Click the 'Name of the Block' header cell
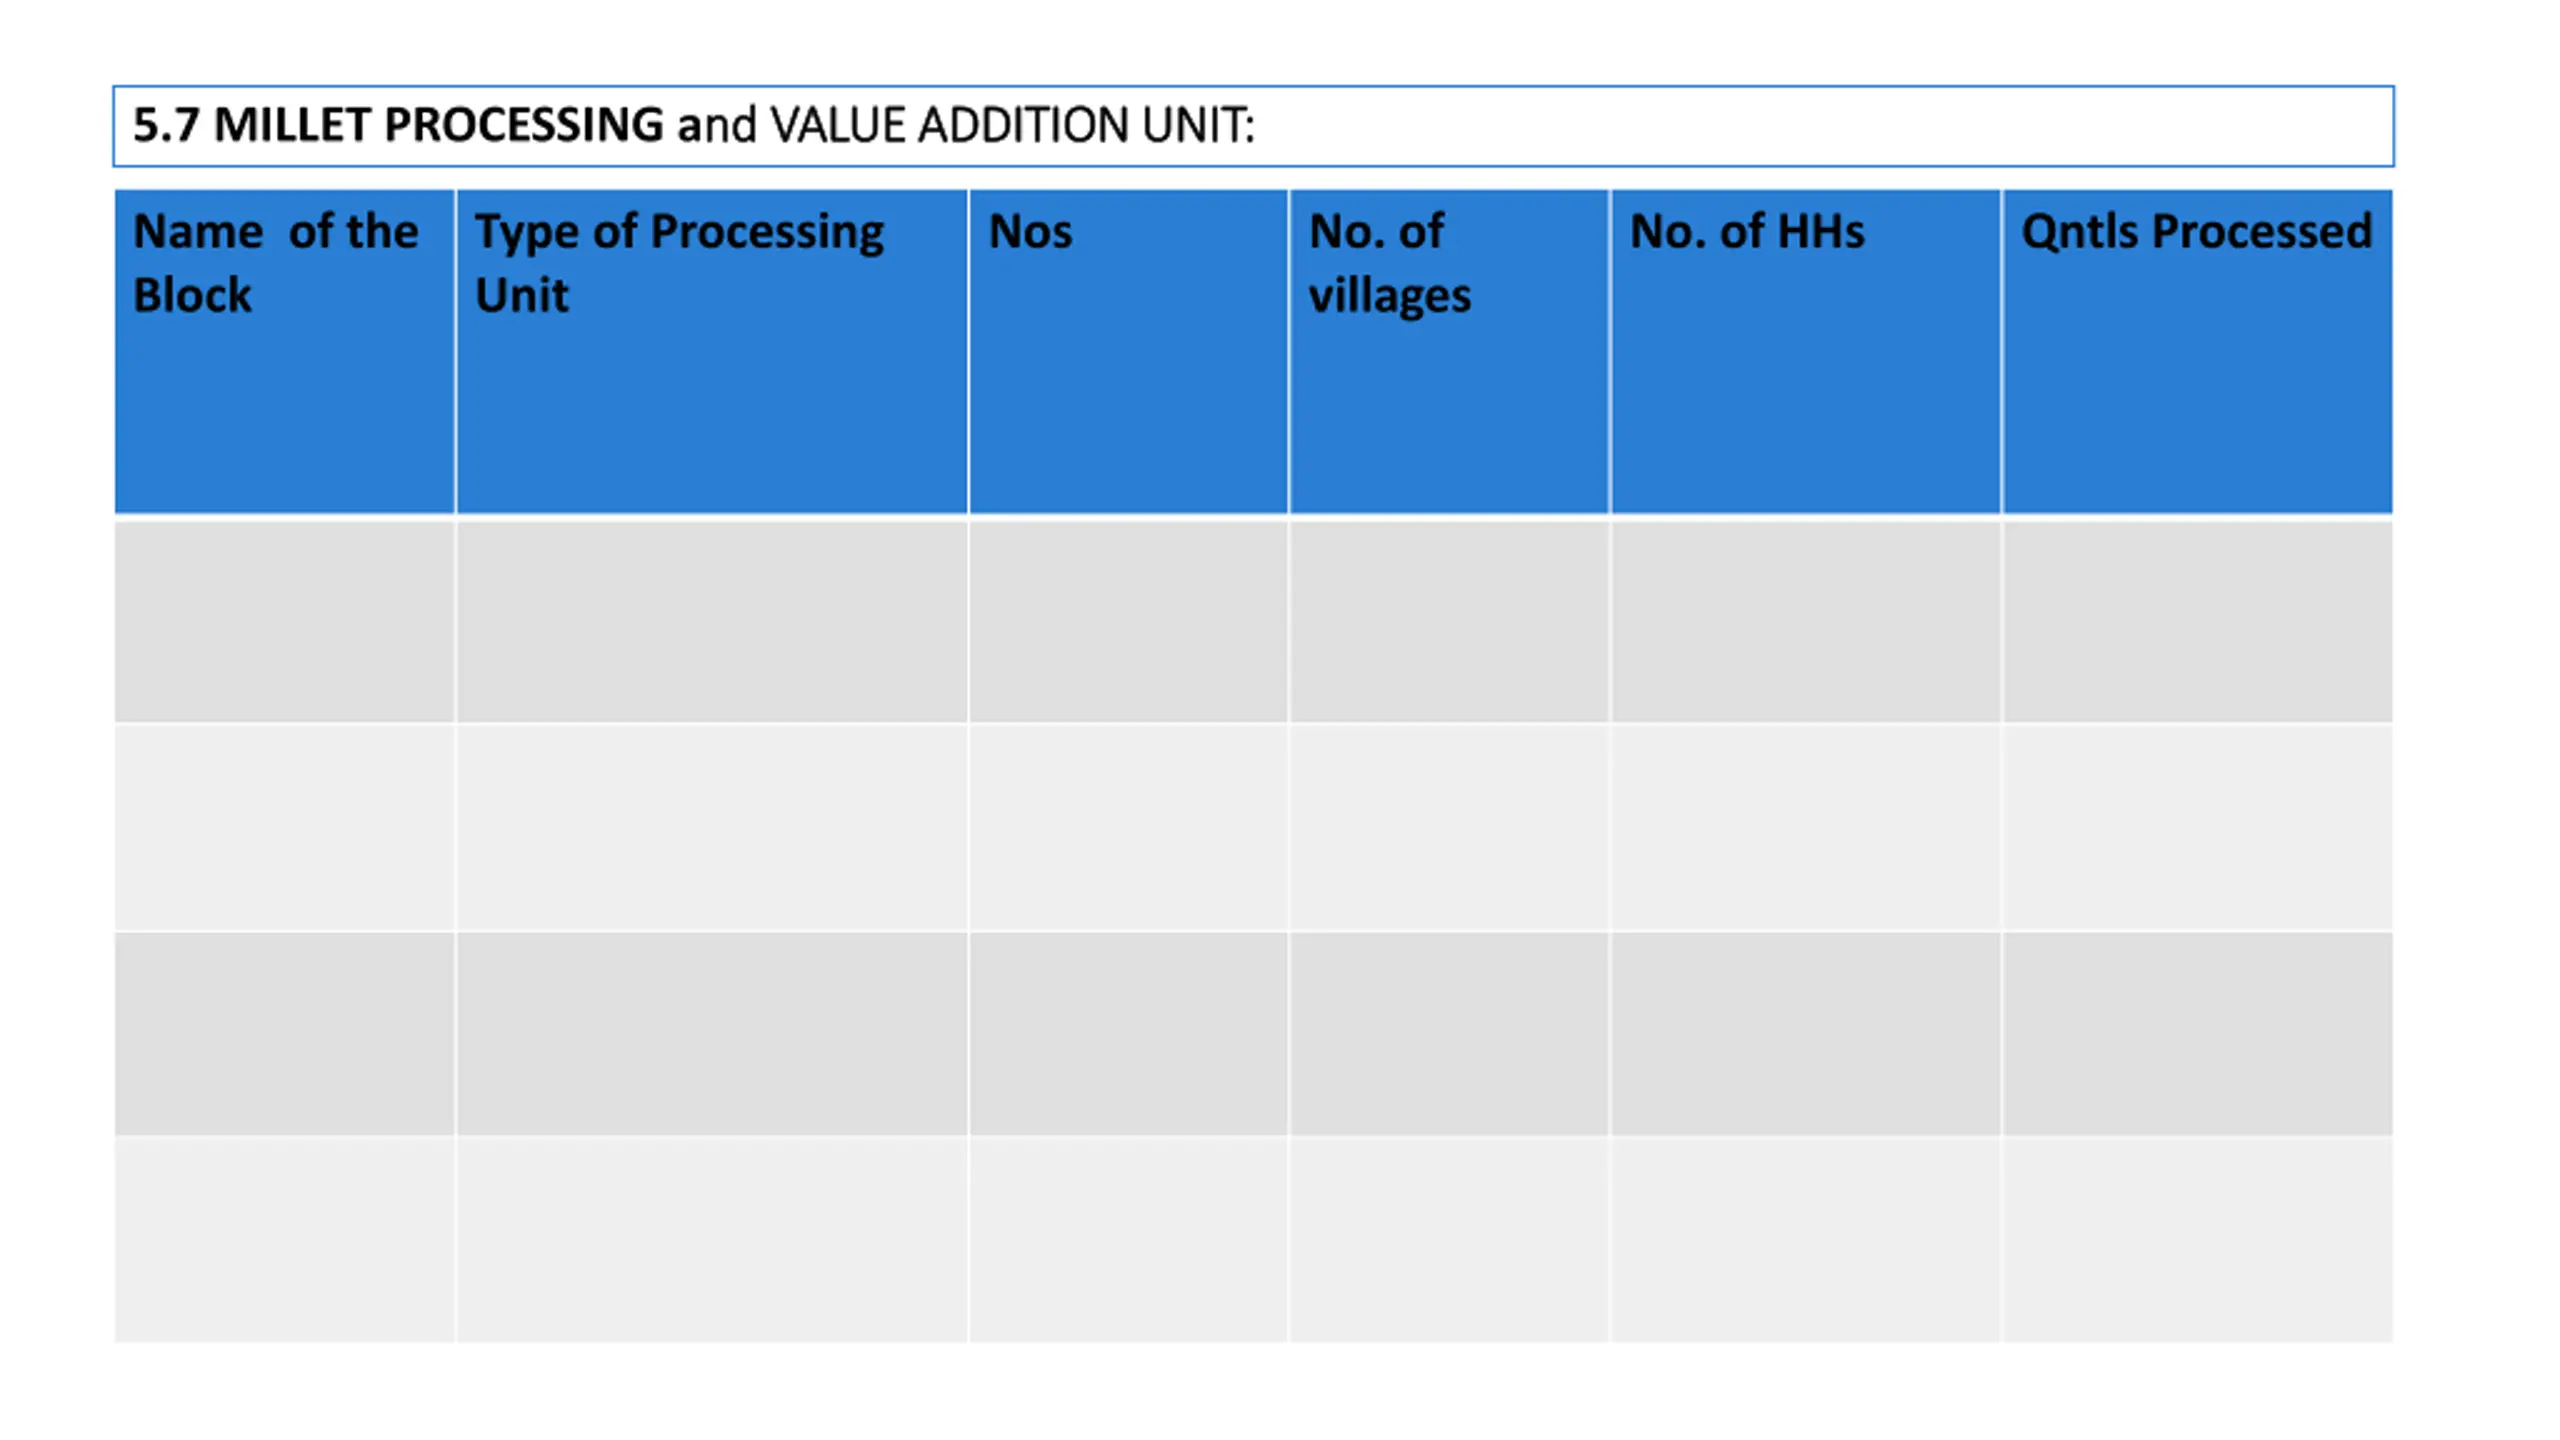Screen dimensions: 2560x1440 pyautogui.click(x=285, y=351)
